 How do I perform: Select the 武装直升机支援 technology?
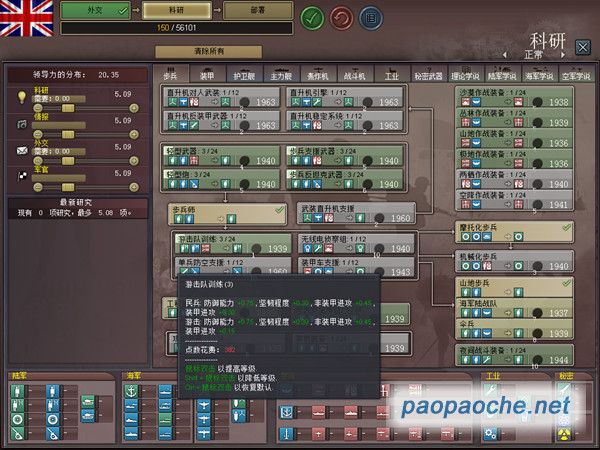click(x=356, y=213)
